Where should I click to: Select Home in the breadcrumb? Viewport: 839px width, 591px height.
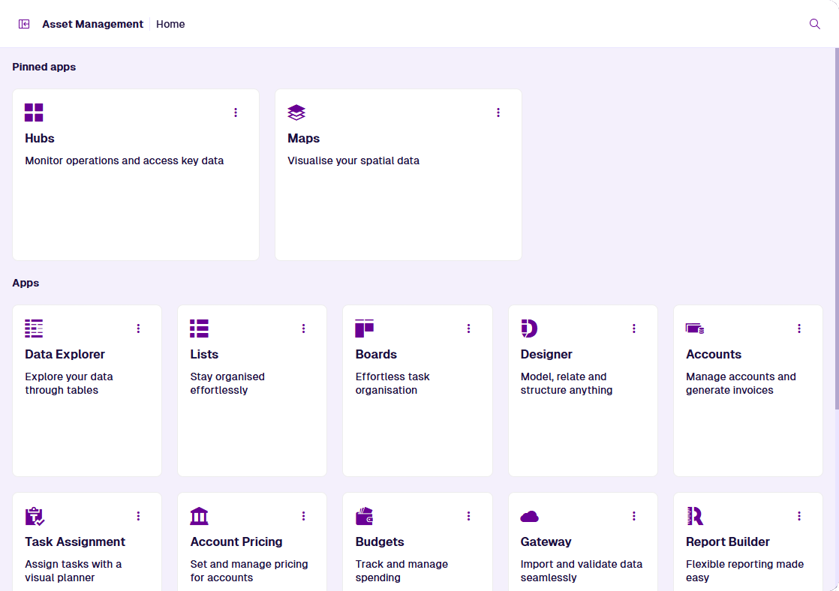[170, 24]
